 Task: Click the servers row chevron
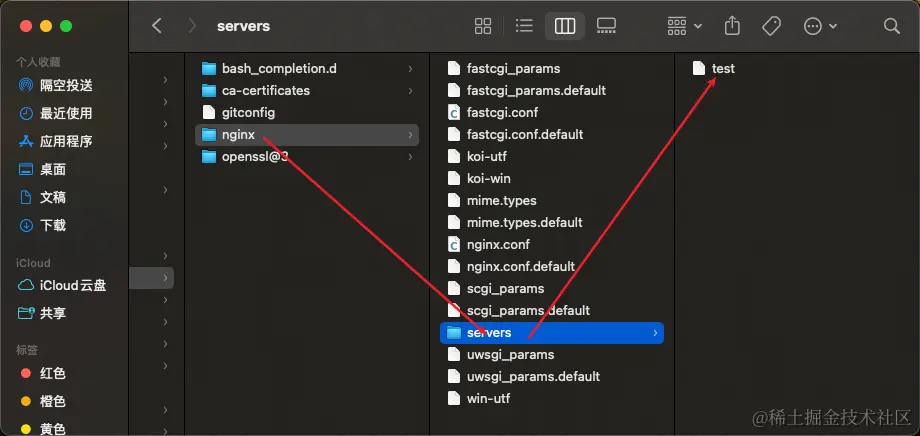(x=655, y=333)
